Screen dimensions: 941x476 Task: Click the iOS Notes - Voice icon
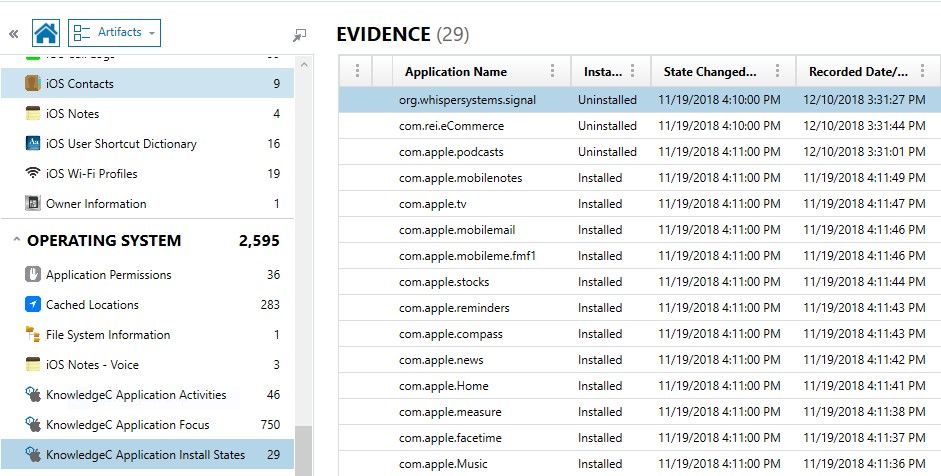click(x=32, y=364)
